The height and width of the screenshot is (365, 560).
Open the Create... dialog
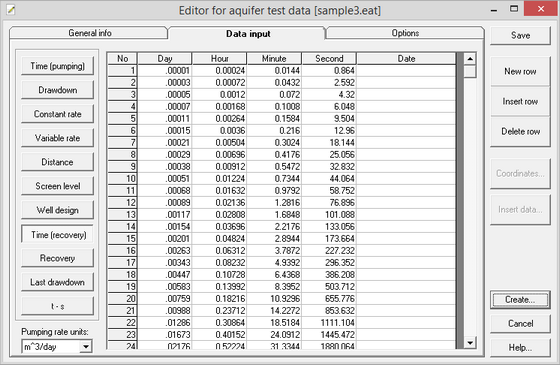[520, 300]
